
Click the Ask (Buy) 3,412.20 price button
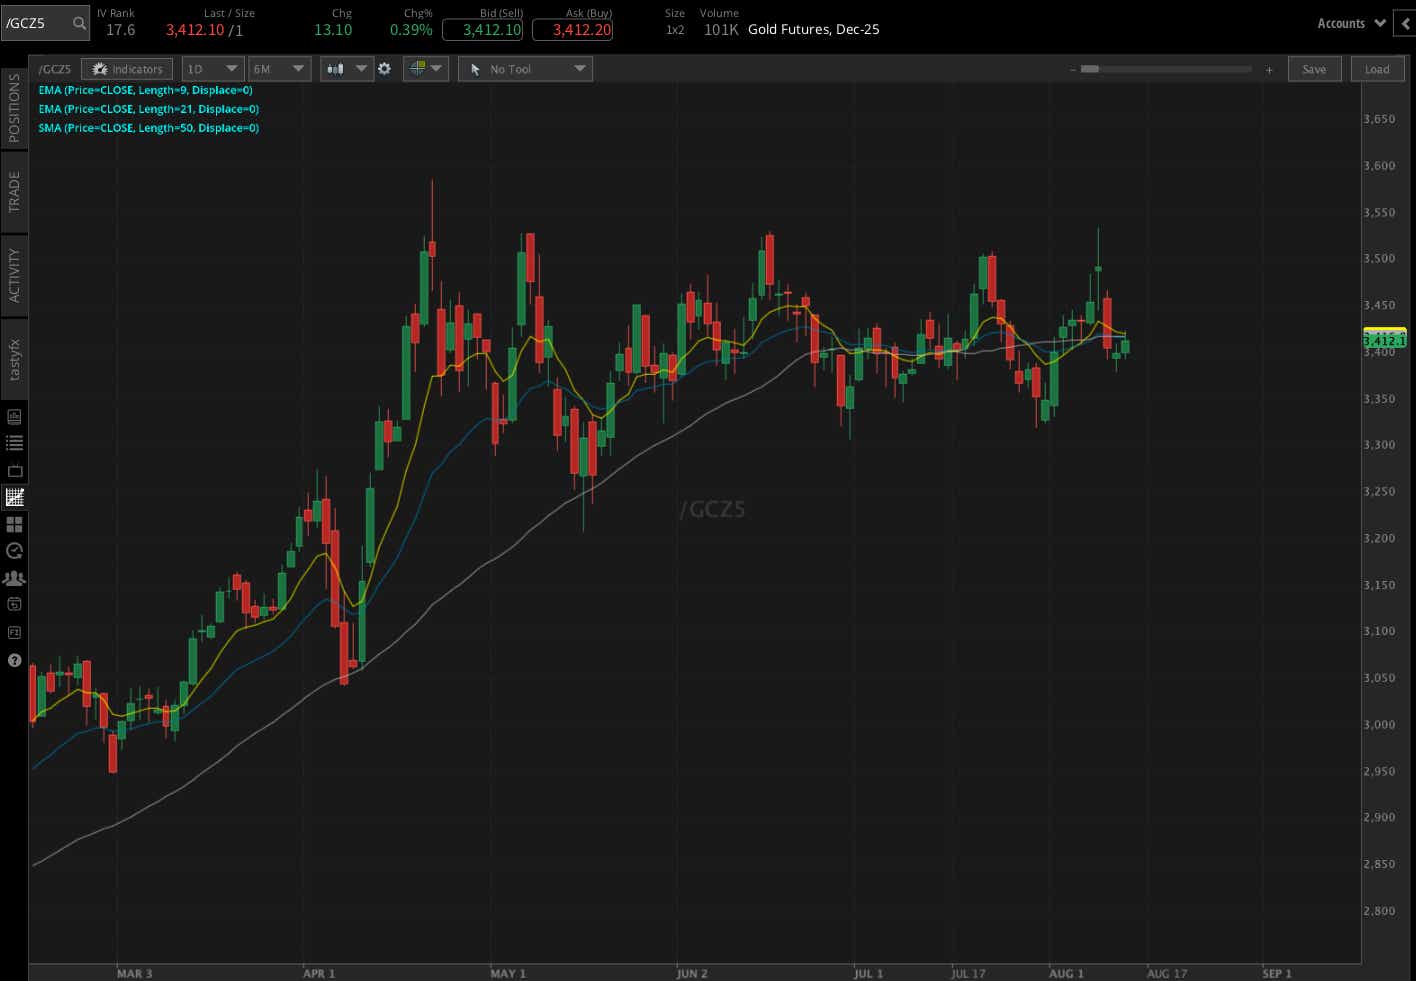click(x=572, y=29)
